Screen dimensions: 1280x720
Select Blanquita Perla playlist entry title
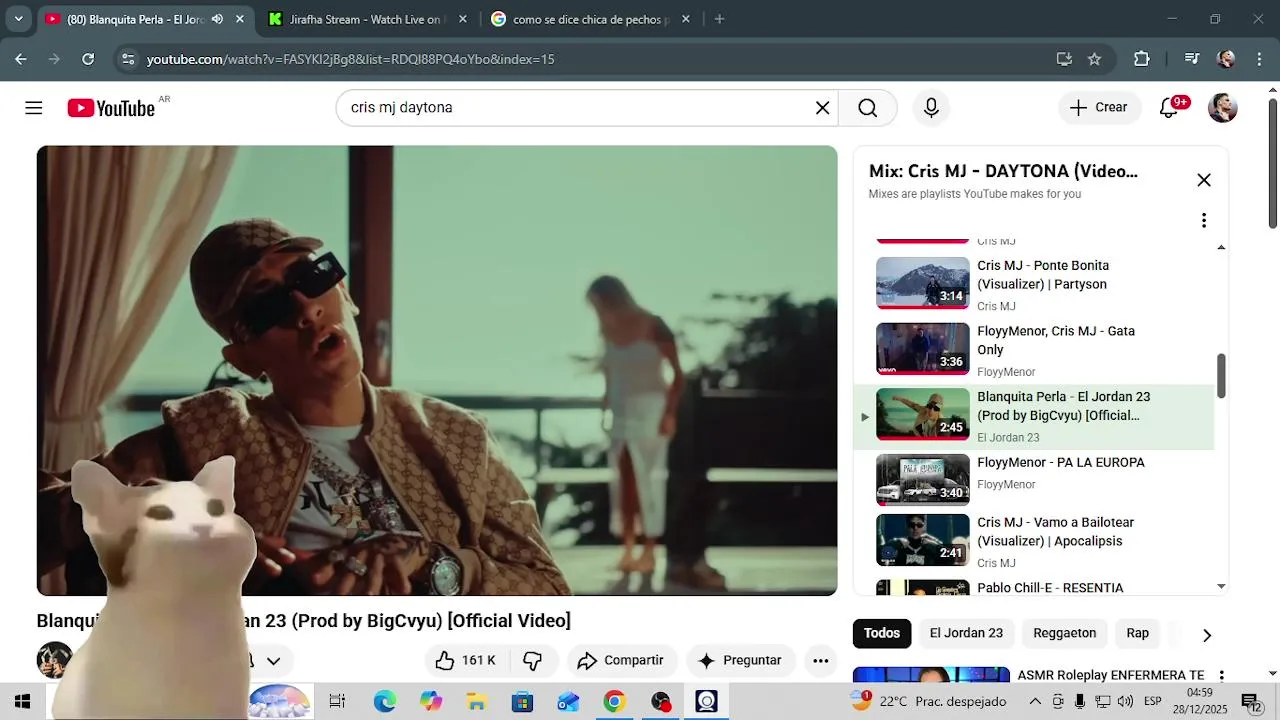pos(1064,406)
